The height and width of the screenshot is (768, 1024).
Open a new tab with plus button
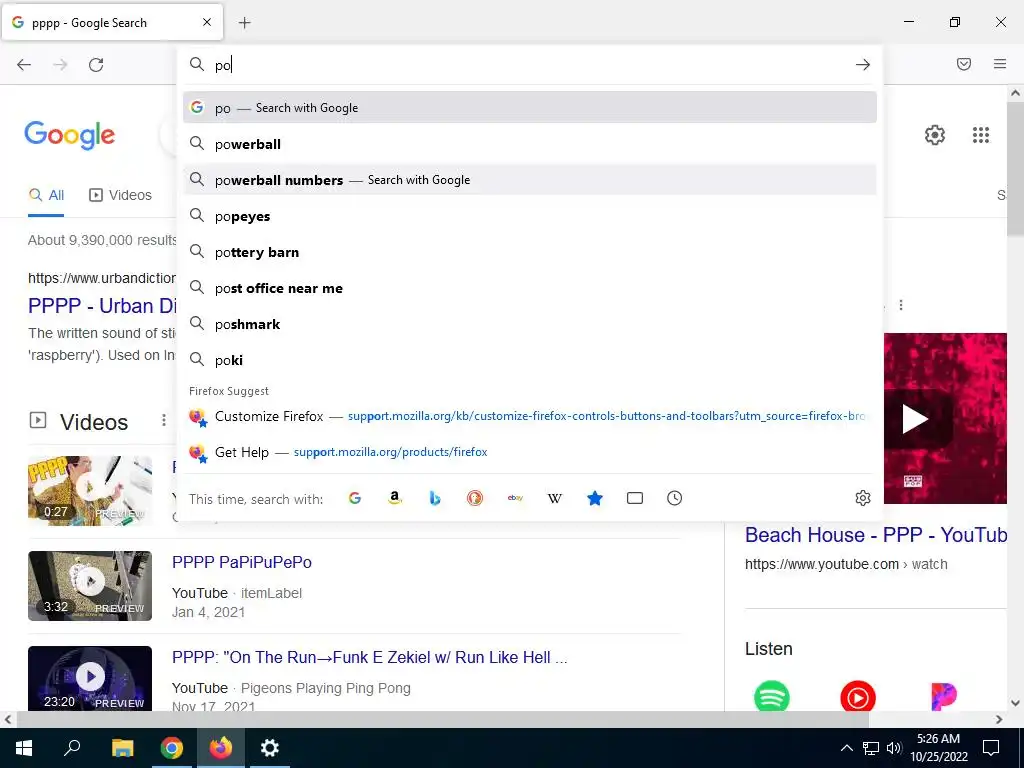pos(245,23)
